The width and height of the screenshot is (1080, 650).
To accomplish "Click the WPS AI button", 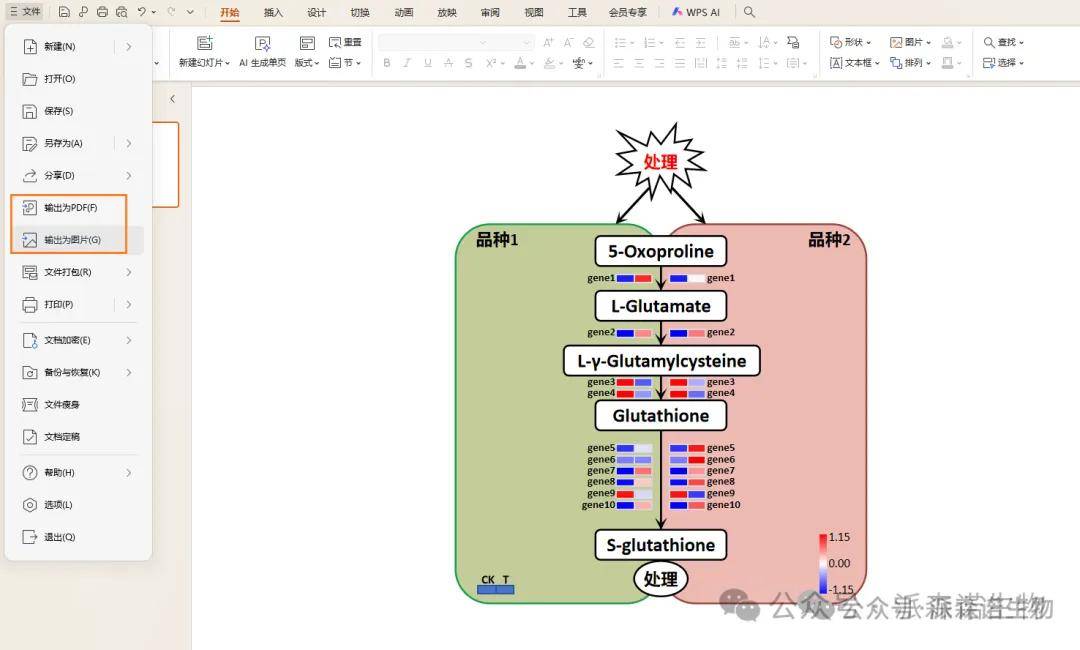I will (696, 12).
